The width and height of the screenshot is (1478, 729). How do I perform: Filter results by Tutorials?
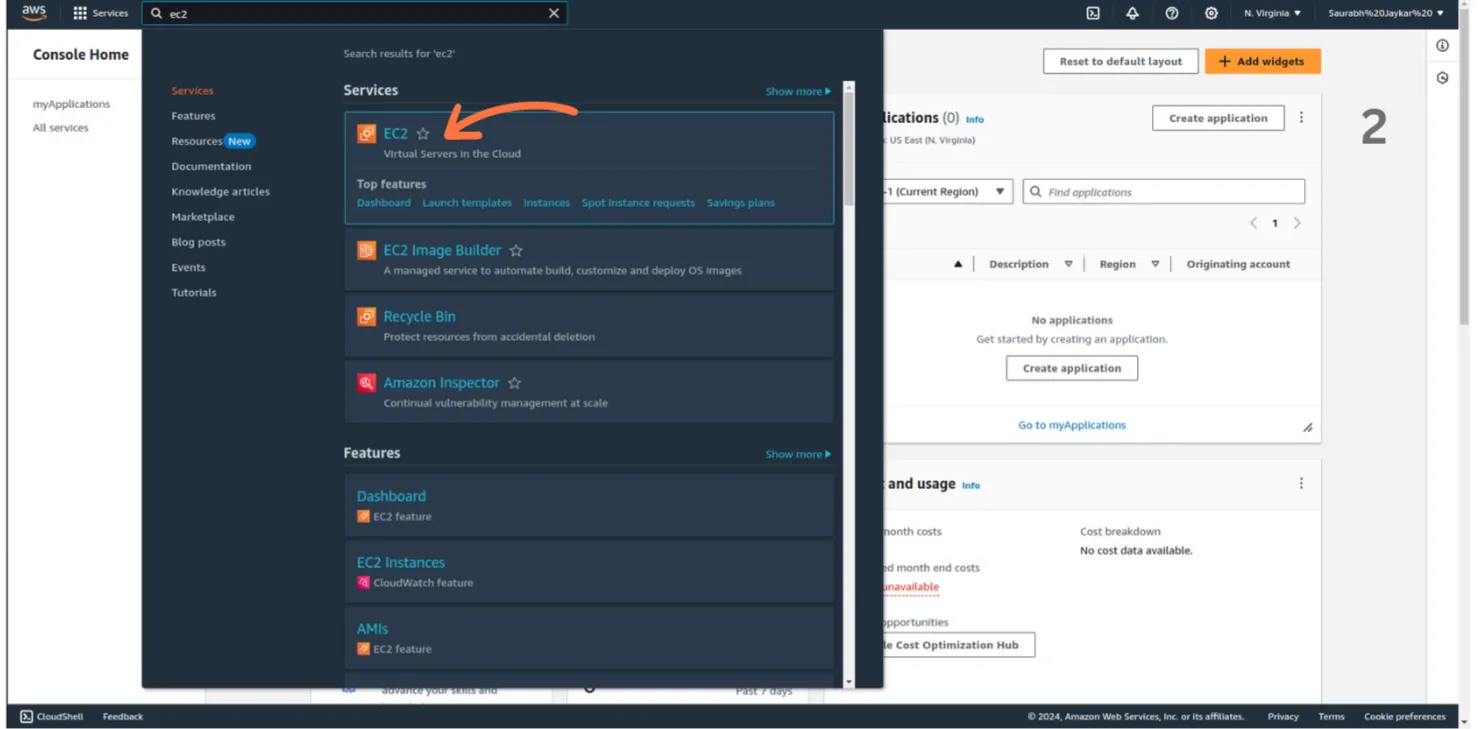point(194,292)
